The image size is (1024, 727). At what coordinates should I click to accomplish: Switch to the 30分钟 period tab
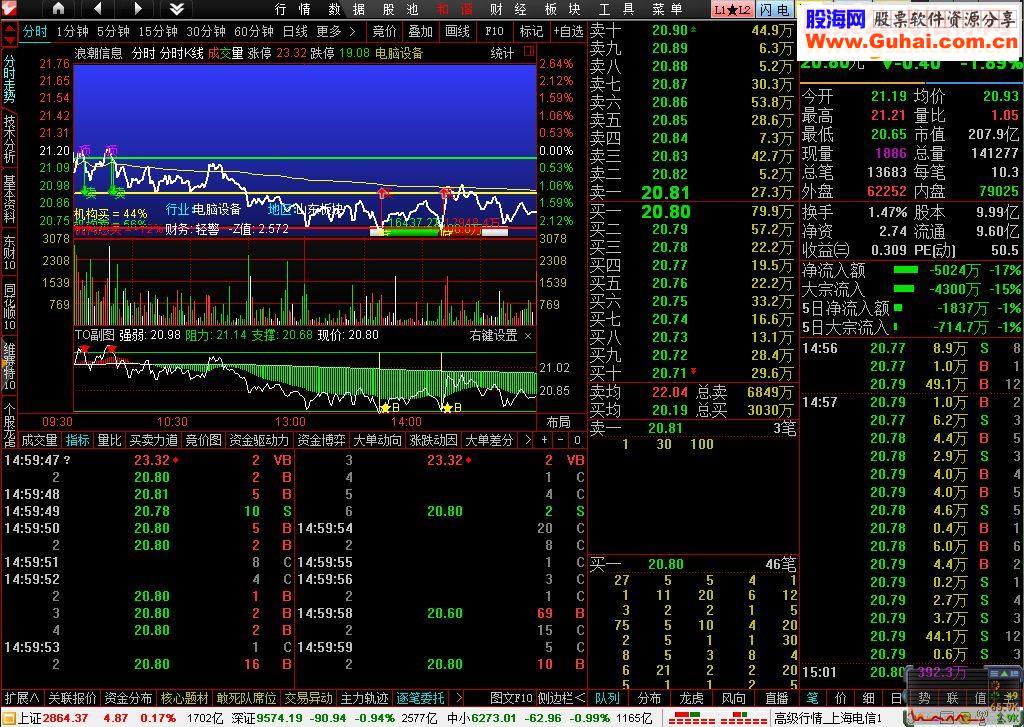pyautogui.click(x=206, y=31)
